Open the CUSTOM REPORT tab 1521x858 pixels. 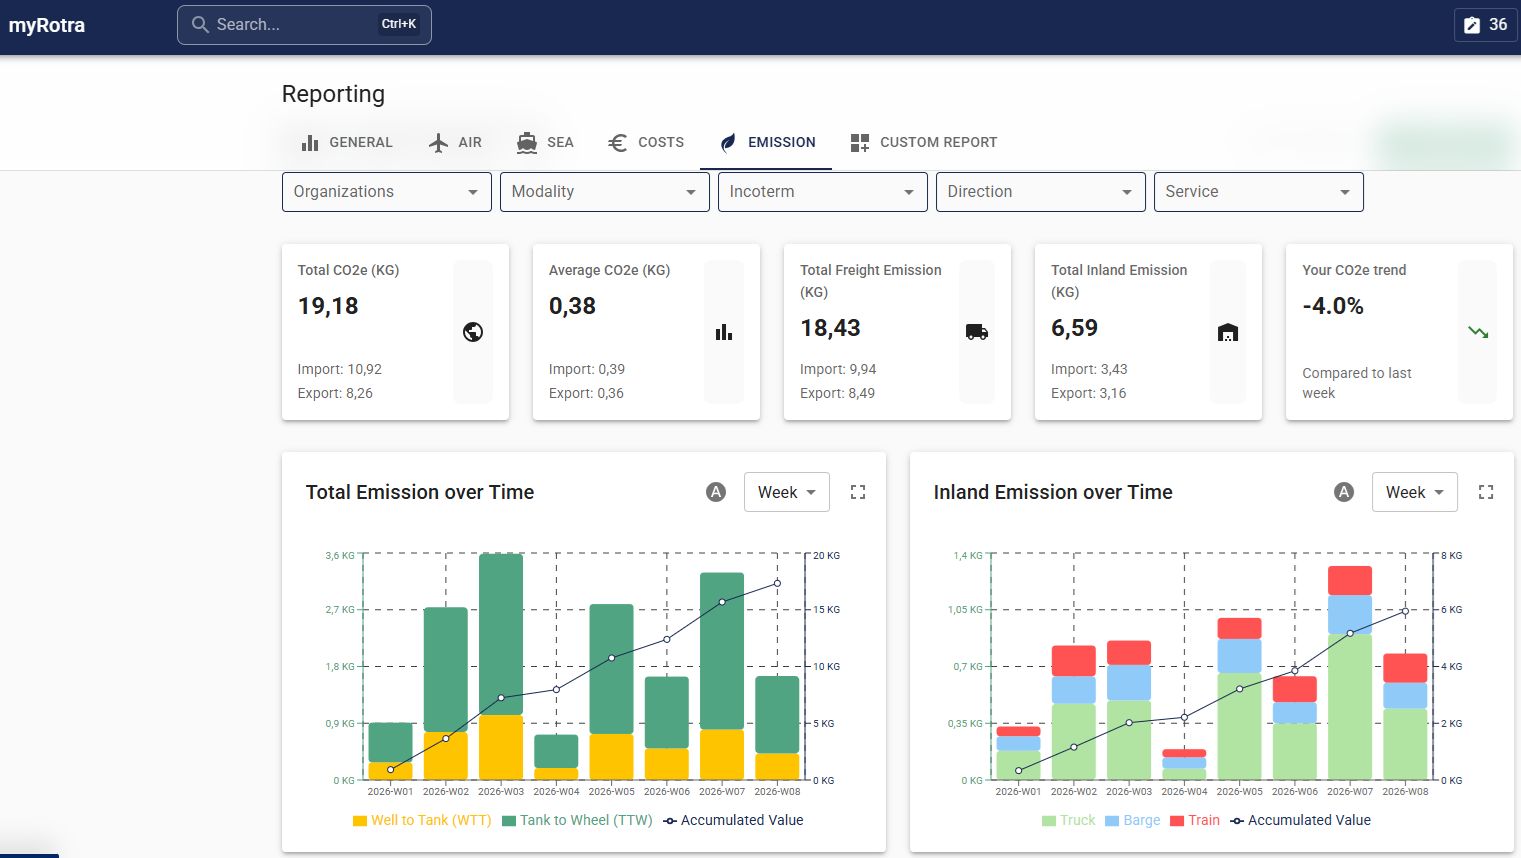923,142
